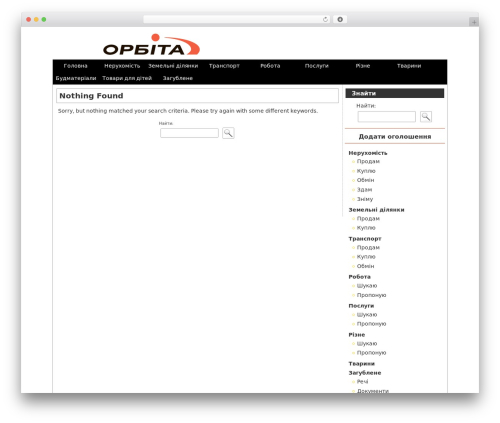Screen dimensions: 500x423
Task: Open Продам under sidebar Земельні ділянки
Action: [368, 219]
